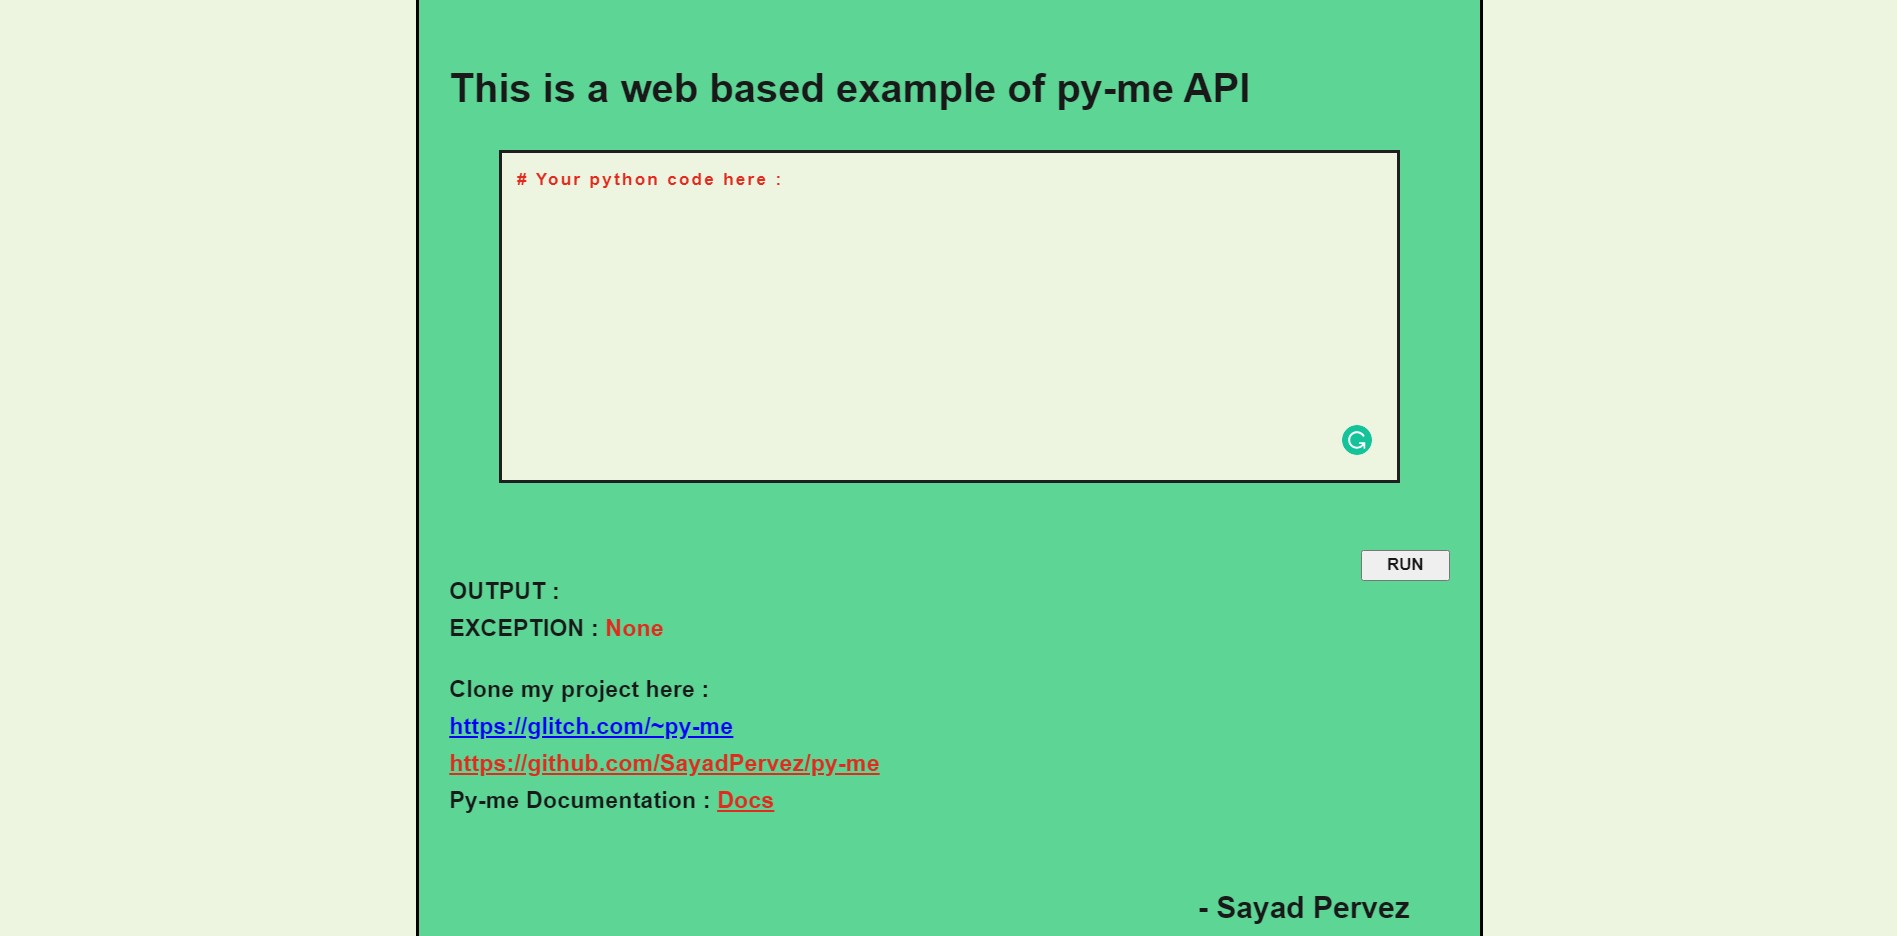Click the OUTPUT label

pos(503,592)
